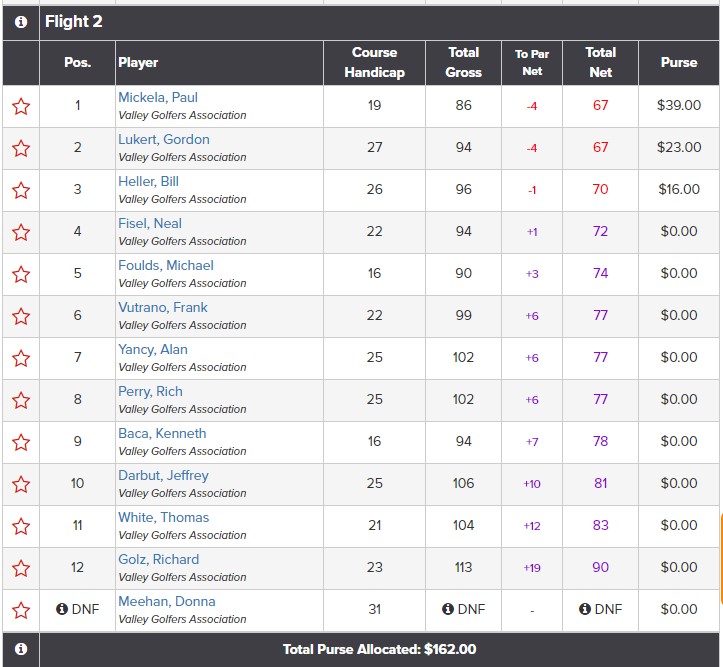Click the star next to Richard Golz
The height and width of the screenshot is (667, 723).
pos(21,568)
